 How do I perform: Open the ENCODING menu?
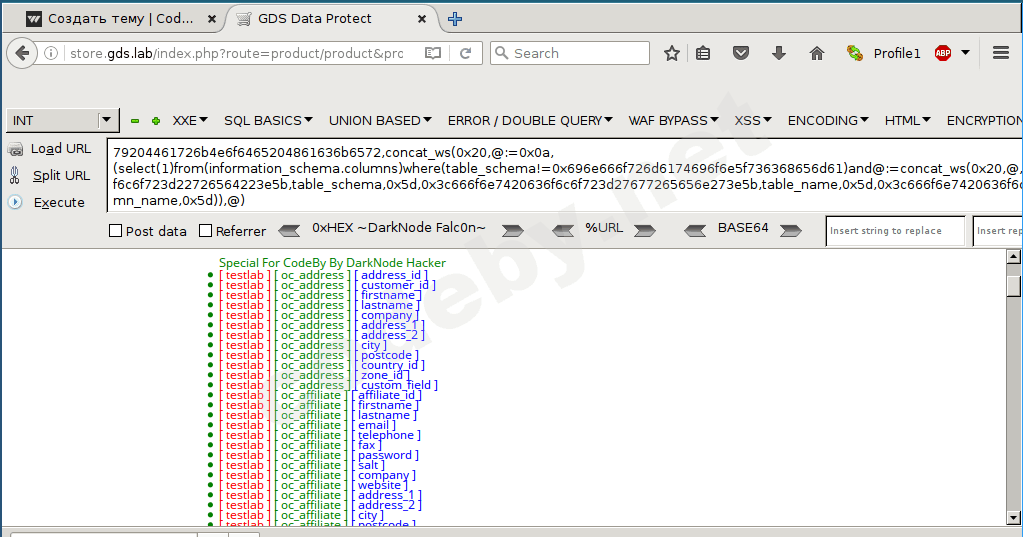click(x=828, y=121)
